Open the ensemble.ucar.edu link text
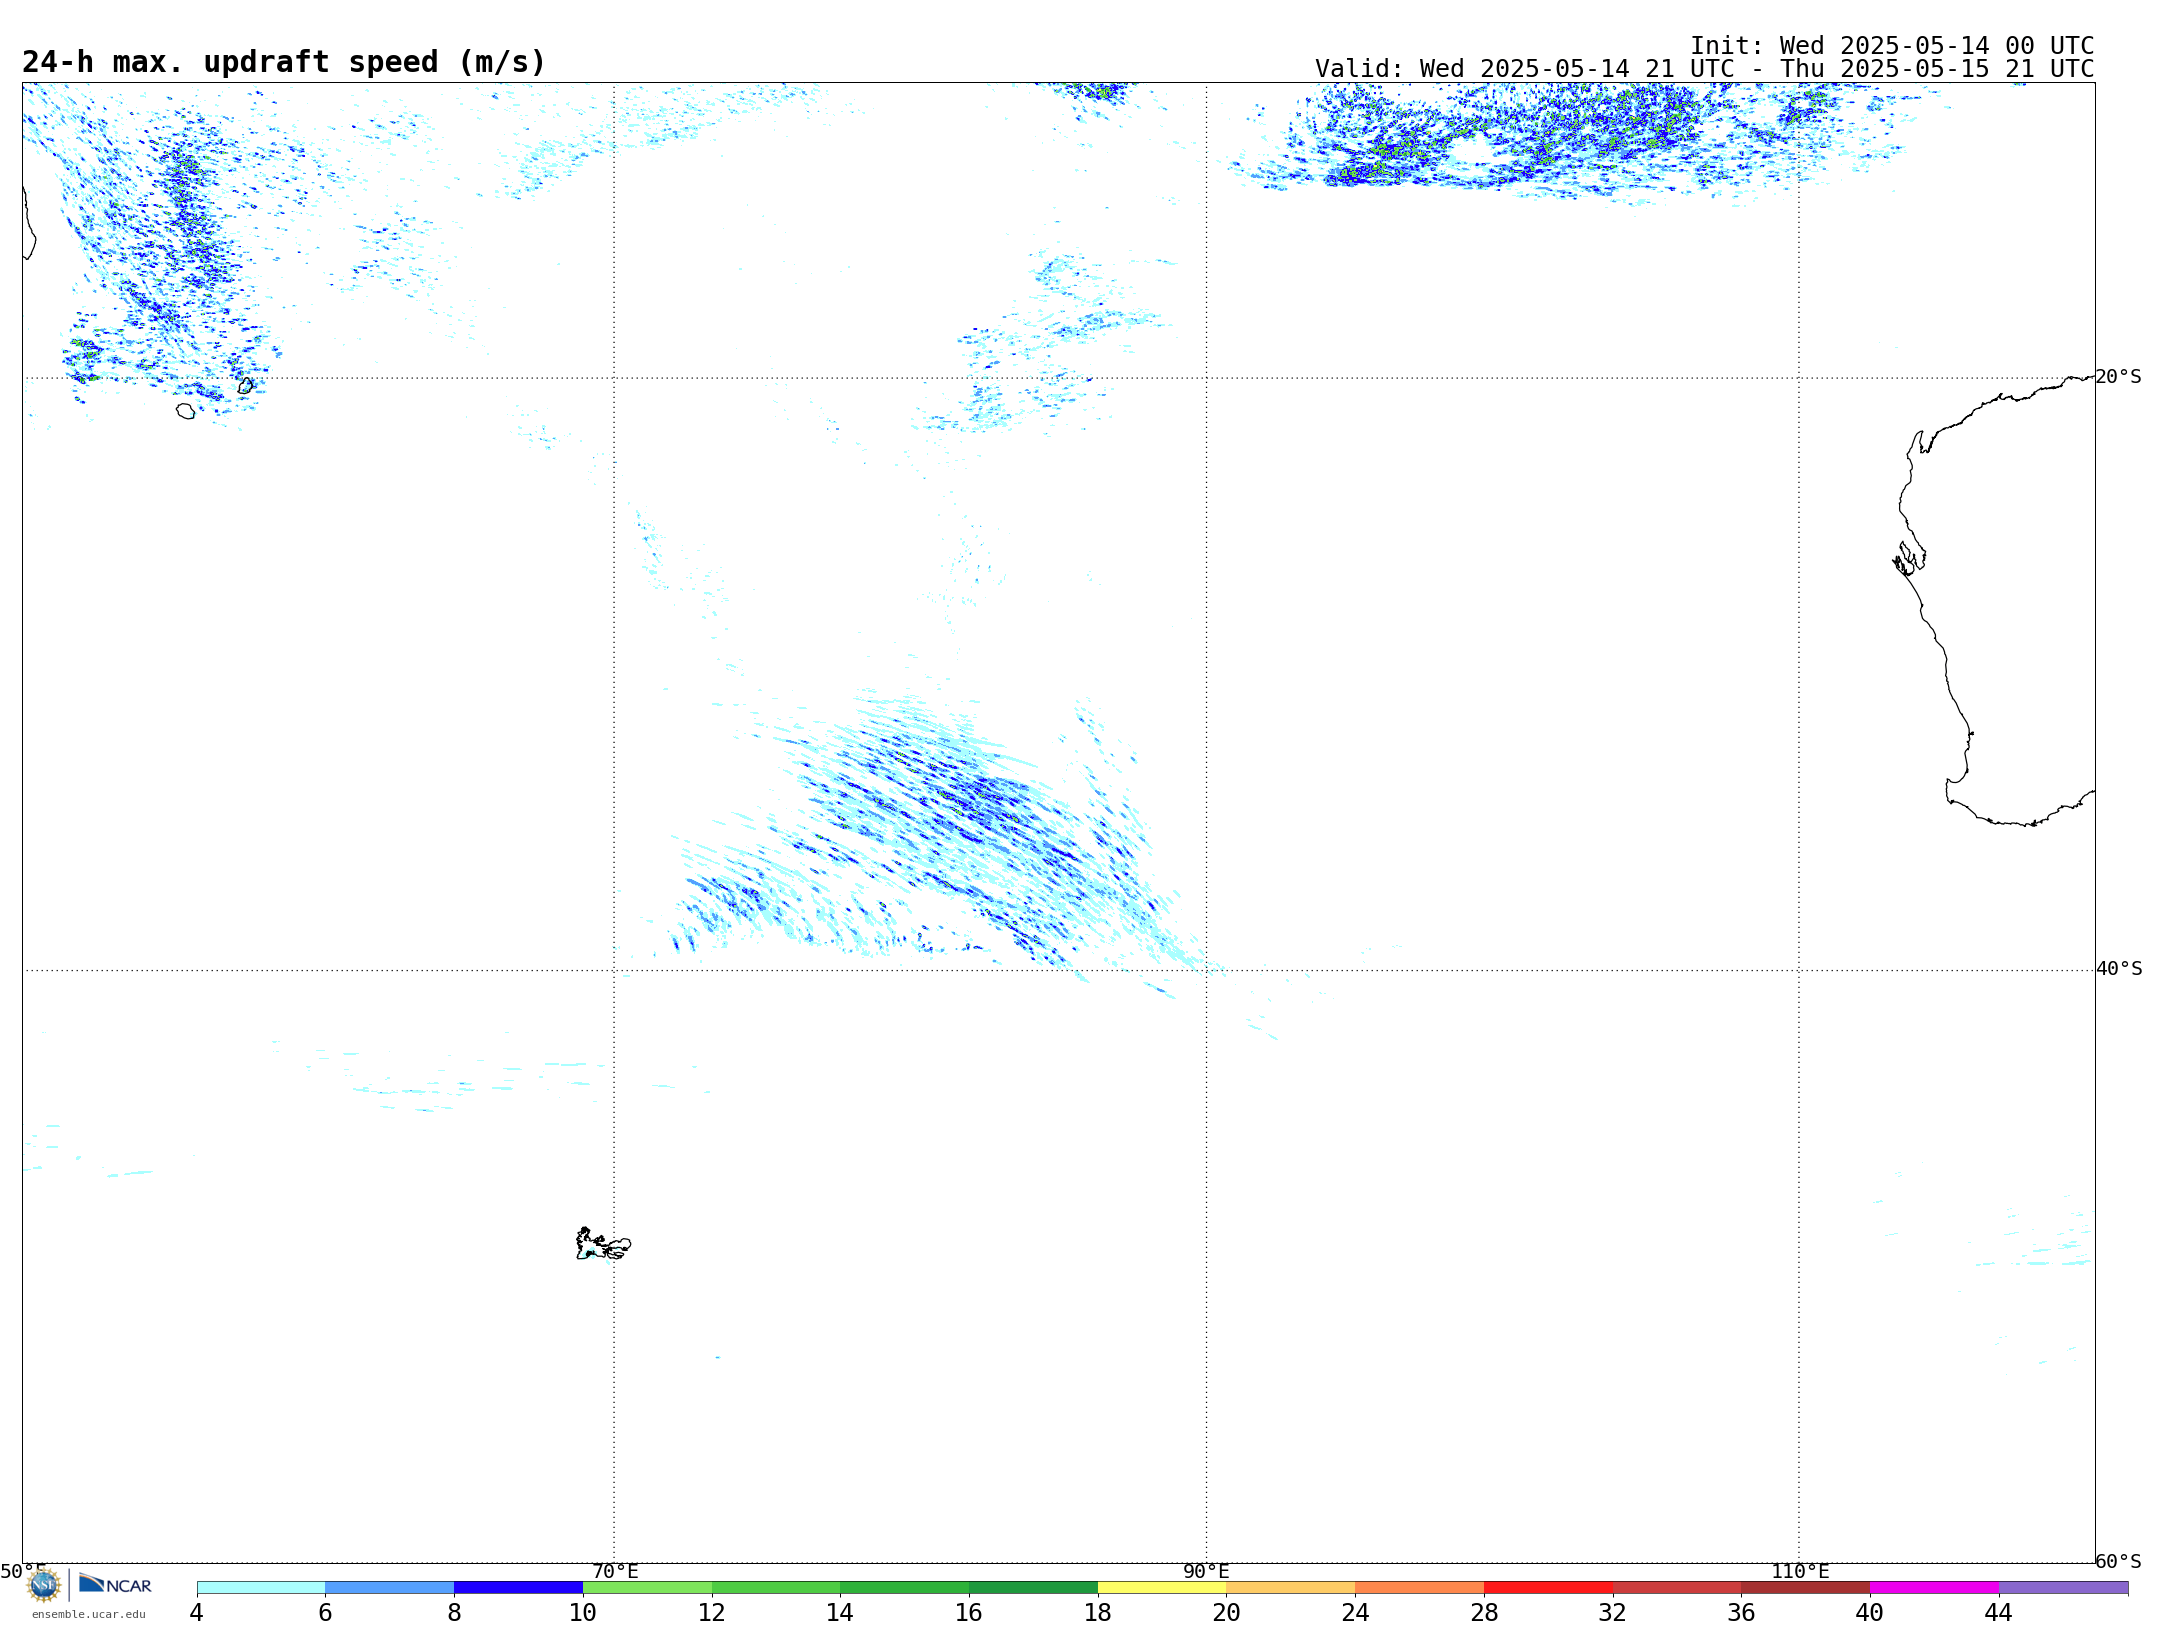The image size is (2160, 1626). coord(89,1614)
